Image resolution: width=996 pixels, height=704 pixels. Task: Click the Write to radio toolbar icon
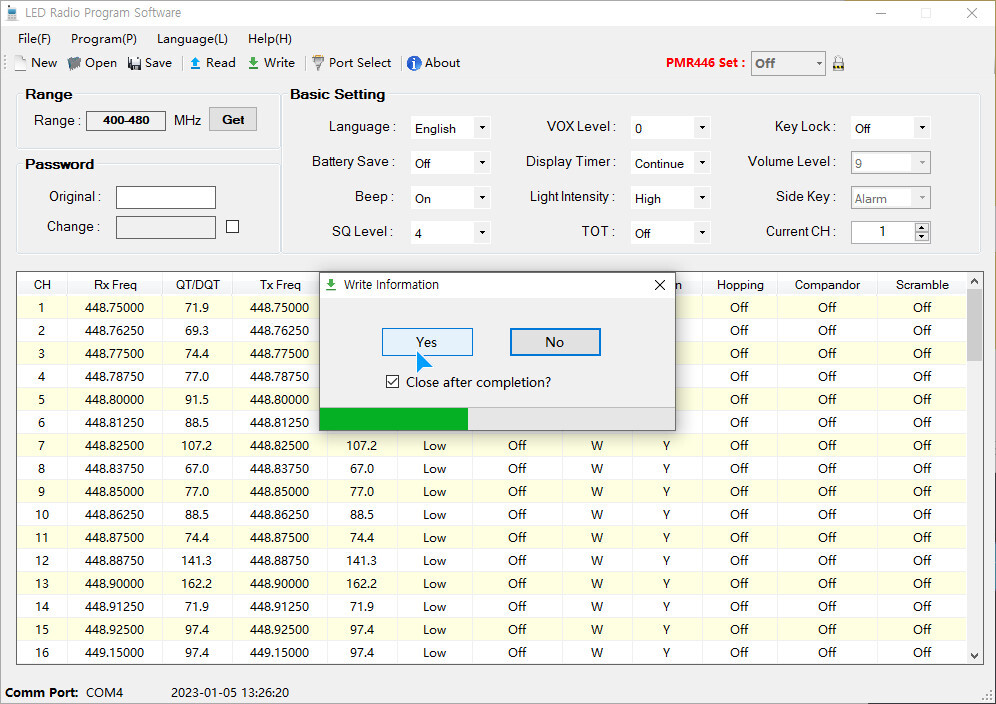(253, 63)
